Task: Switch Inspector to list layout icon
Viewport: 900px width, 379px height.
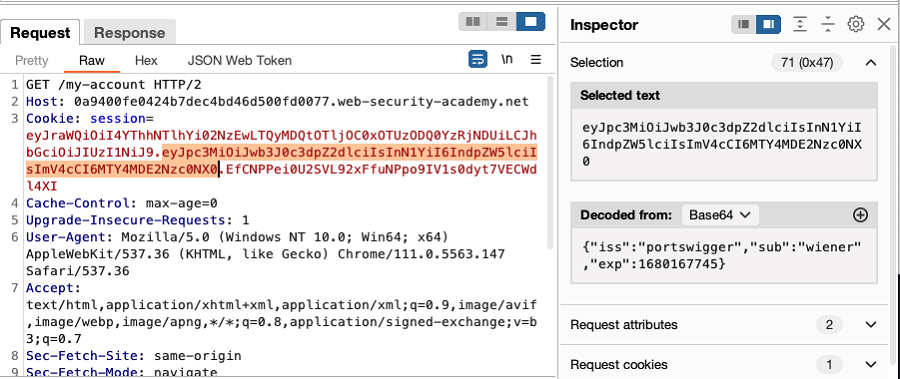Action: tap(744, 24)
